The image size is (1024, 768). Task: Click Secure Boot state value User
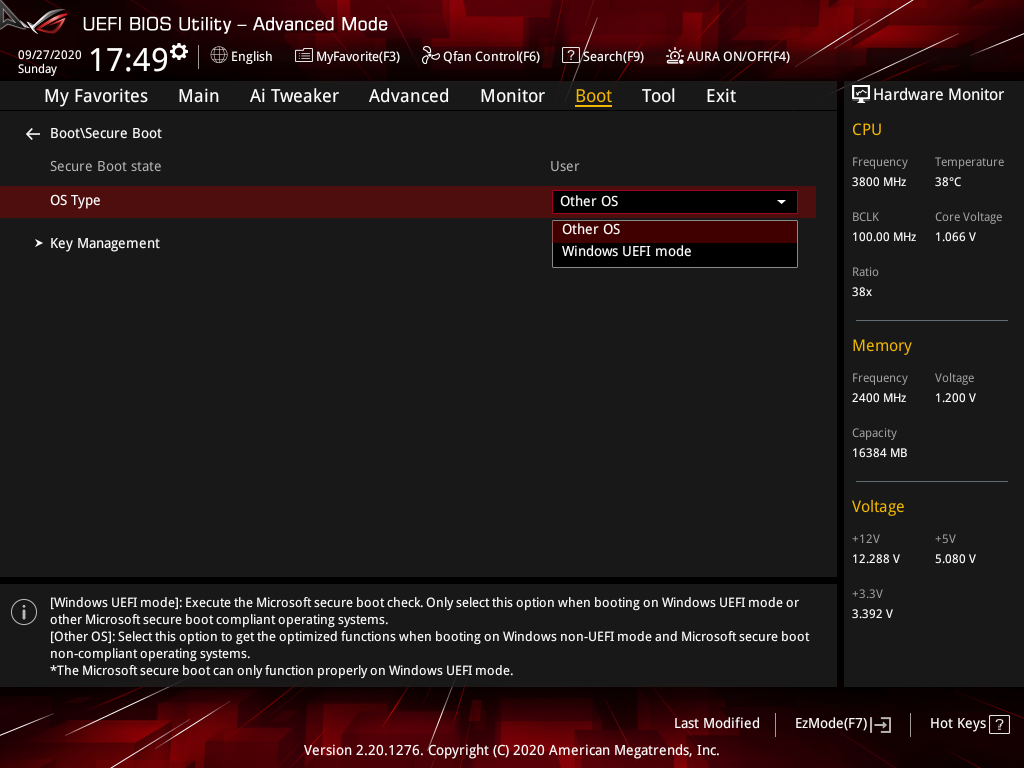point(564,167)
